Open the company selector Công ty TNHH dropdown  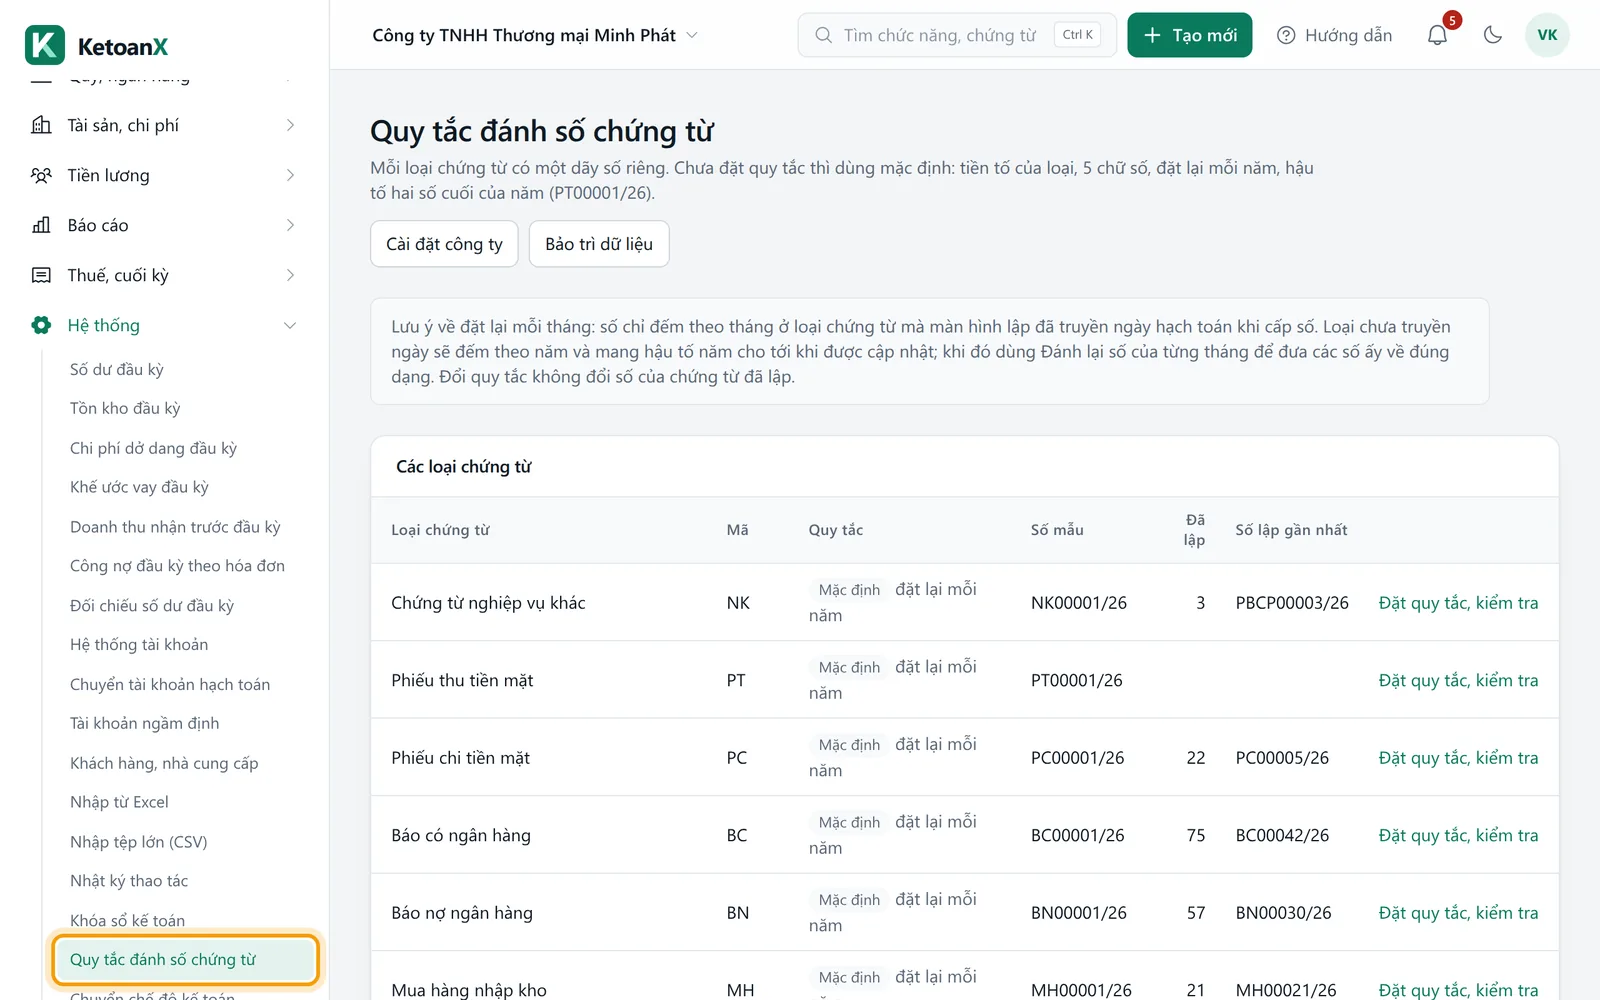pyautogui.click(x=535, y=35)
